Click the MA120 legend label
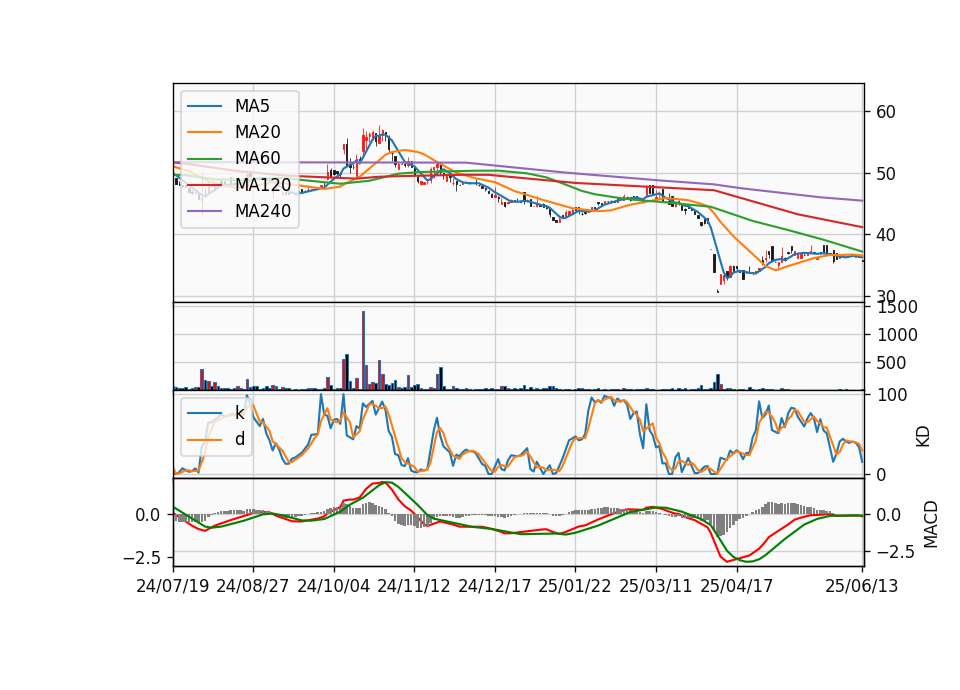 pos(263,185)
